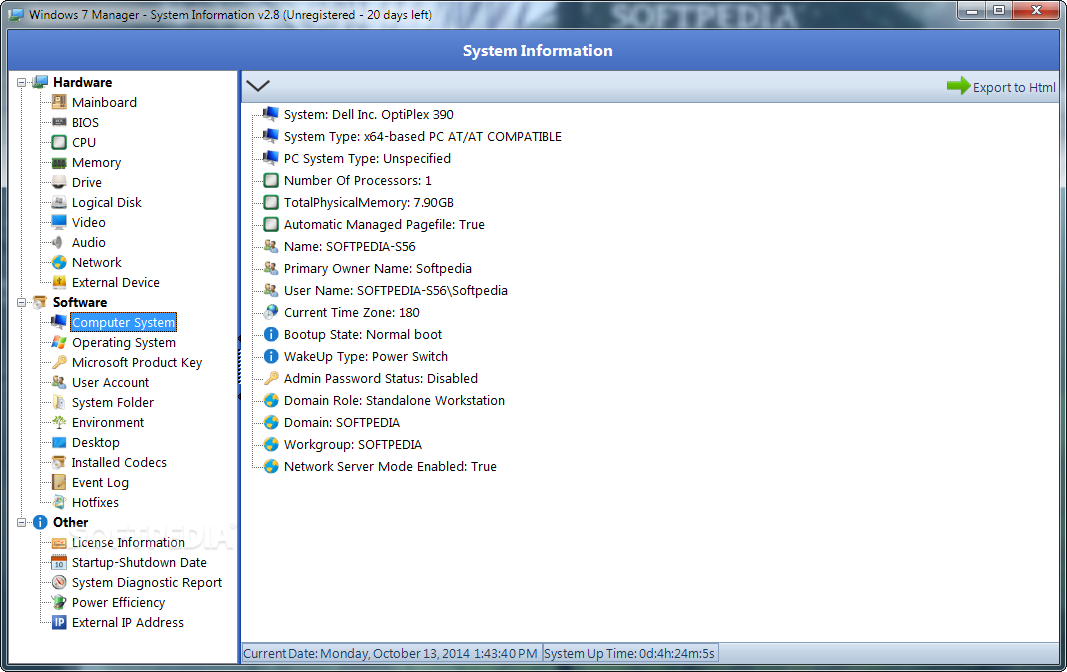Select 'Admin Password Status: Disabled' row
Screen dimensions: 1067x672
381,378
